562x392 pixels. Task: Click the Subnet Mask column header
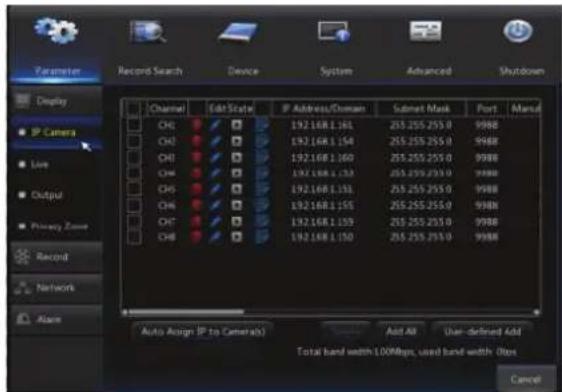[x=421, y=109]
